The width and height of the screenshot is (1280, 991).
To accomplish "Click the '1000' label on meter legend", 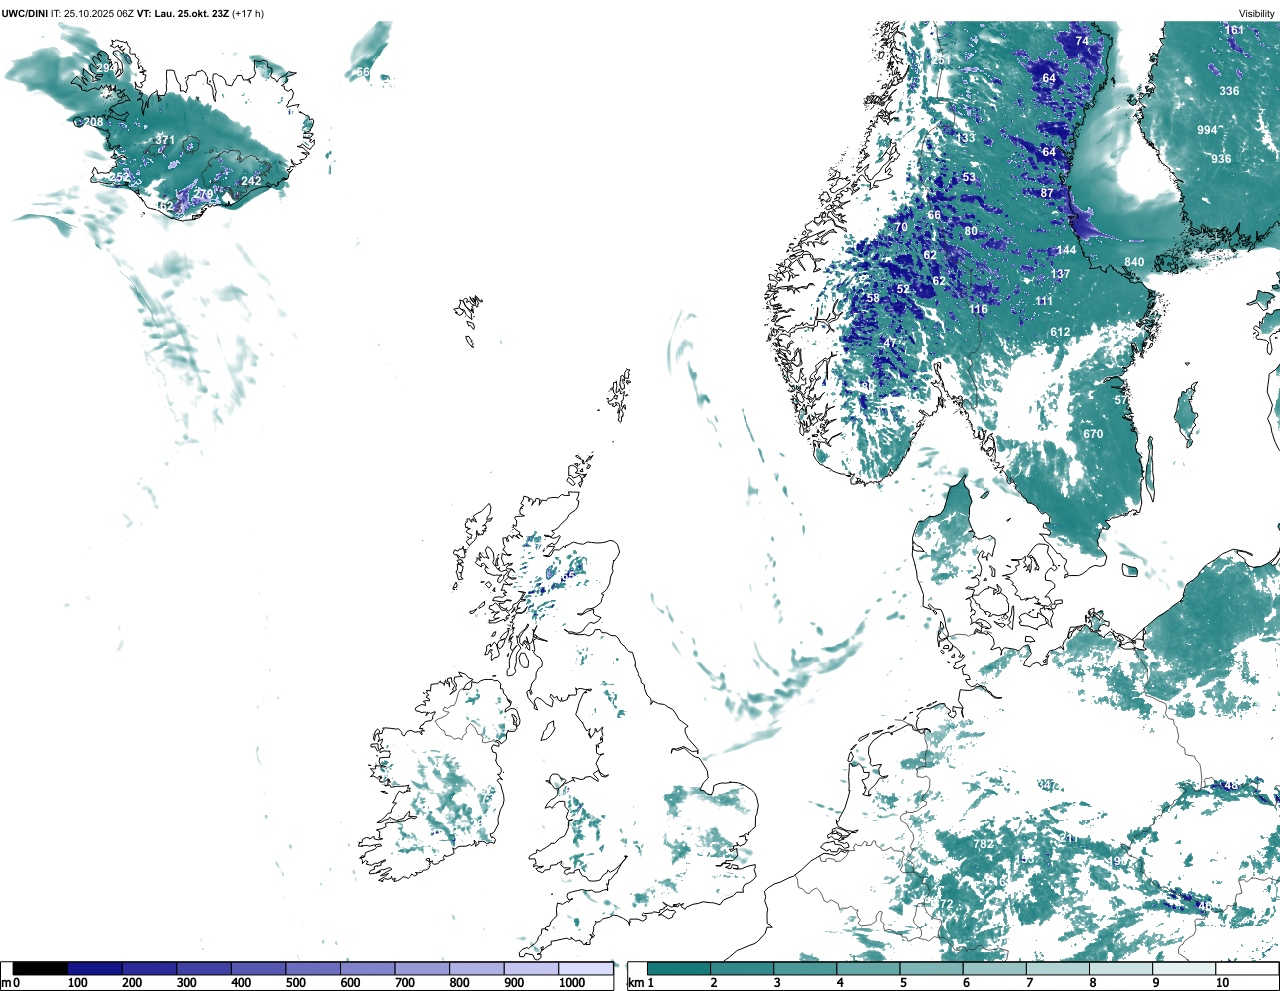I will [x=572, y=983].
